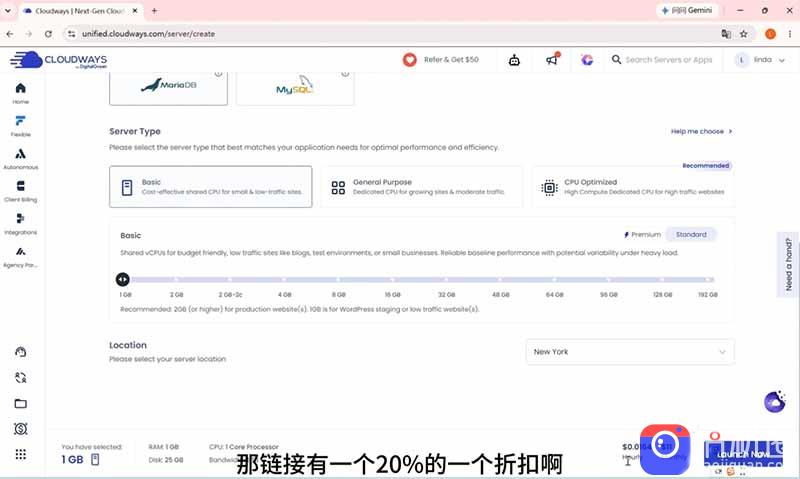Bookmark this page with the star icon

click(744, 34)
